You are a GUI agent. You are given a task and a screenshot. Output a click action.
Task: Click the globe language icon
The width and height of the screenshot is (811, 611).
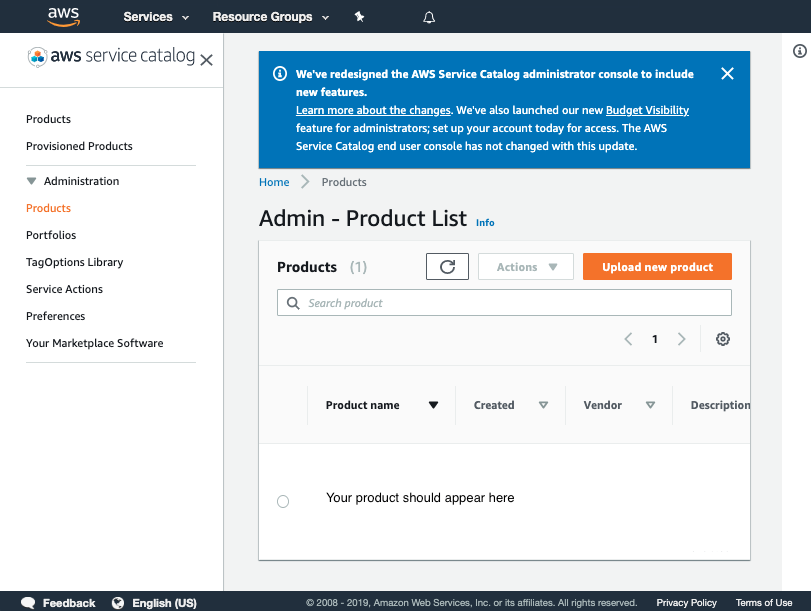pyautogui.click(x=118, y=603)
